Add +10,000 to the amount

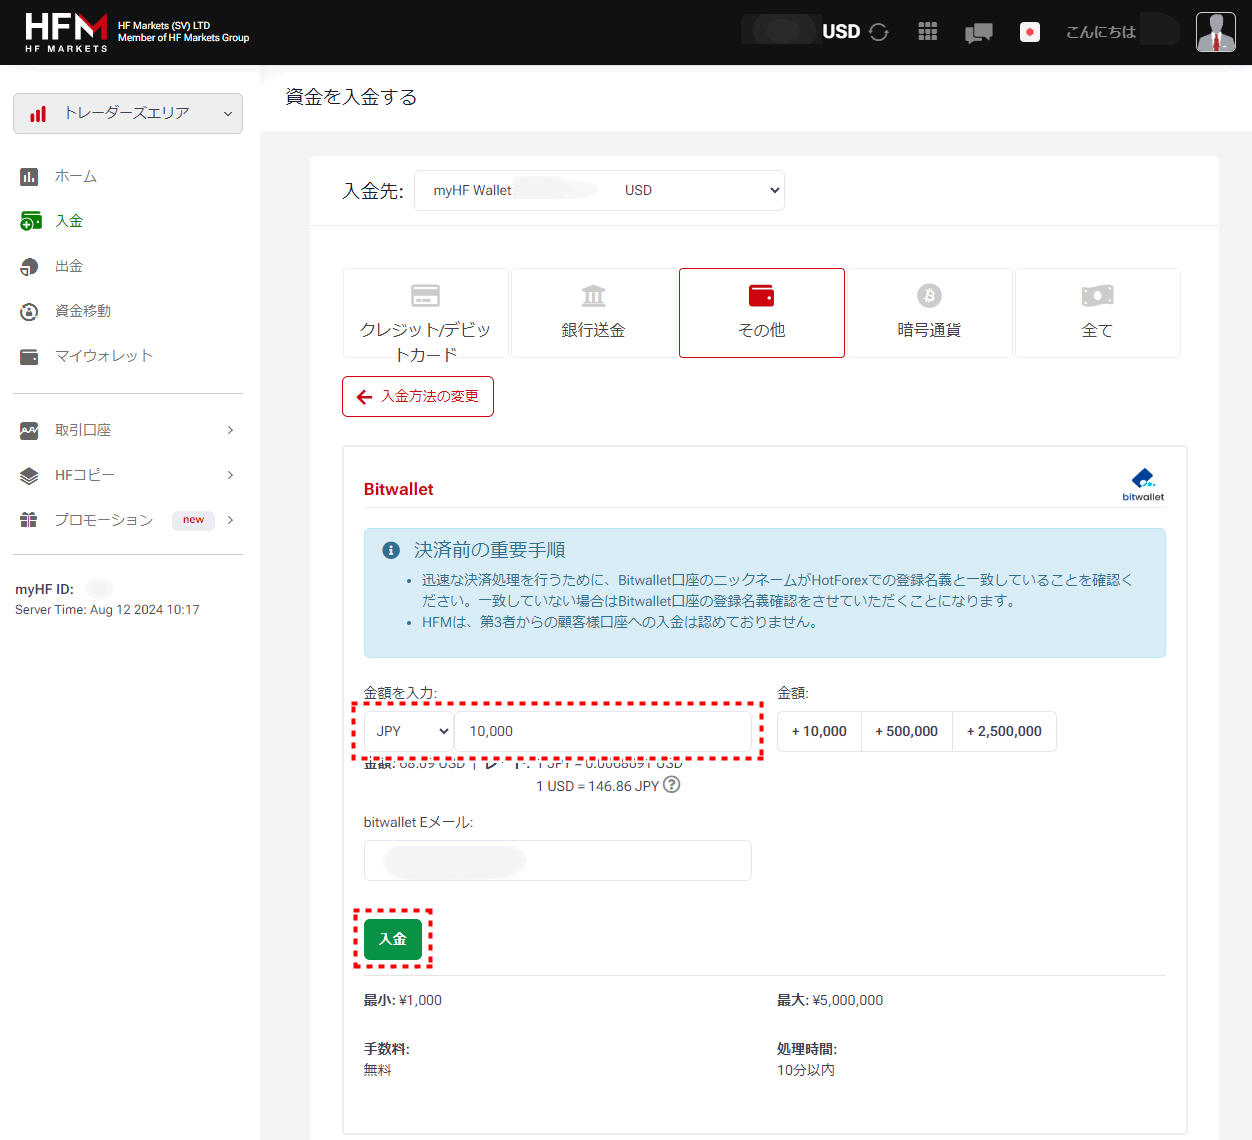coord(819,731)
